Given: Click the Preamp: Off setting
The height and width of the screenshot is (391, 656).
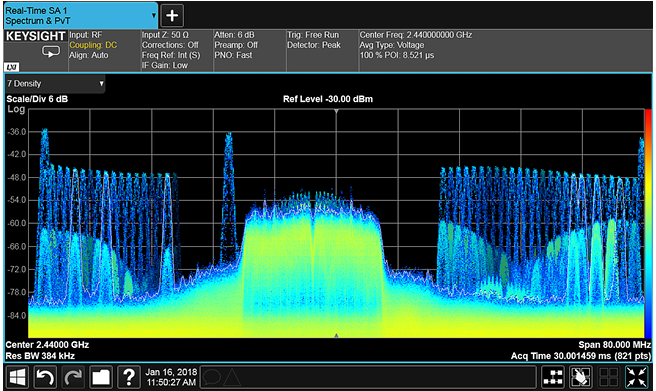Looking at the screenshot, I should pos(236,45).
